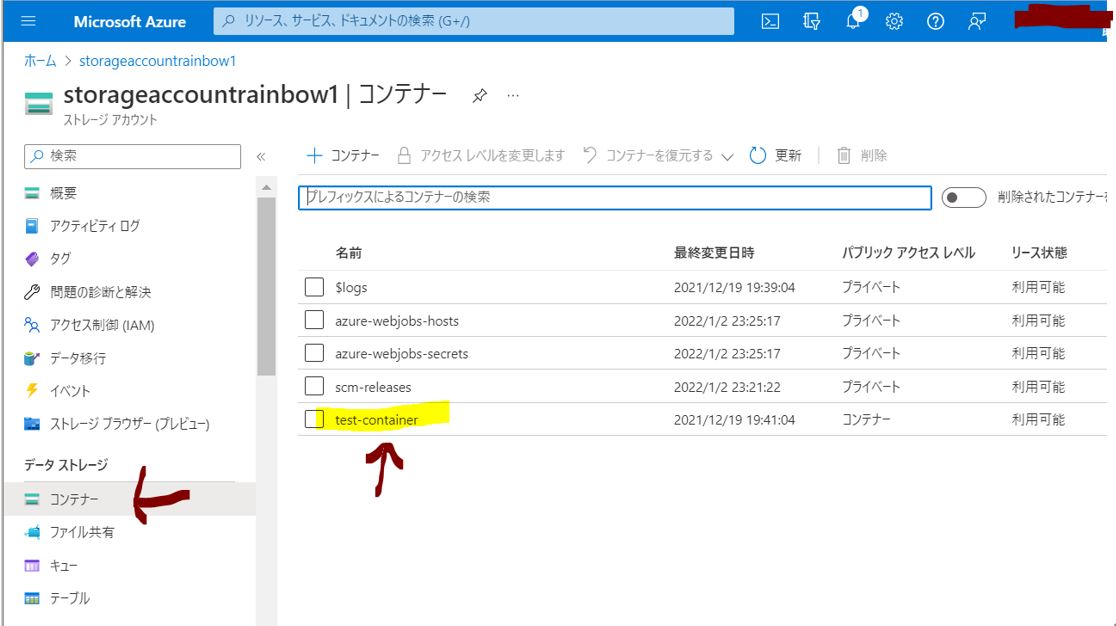Image resolution: width=1116 pixels, height=626 pixels.
Task: Select the $logs container checkbox
Action: pyautogui.click(x=314, y=287)
